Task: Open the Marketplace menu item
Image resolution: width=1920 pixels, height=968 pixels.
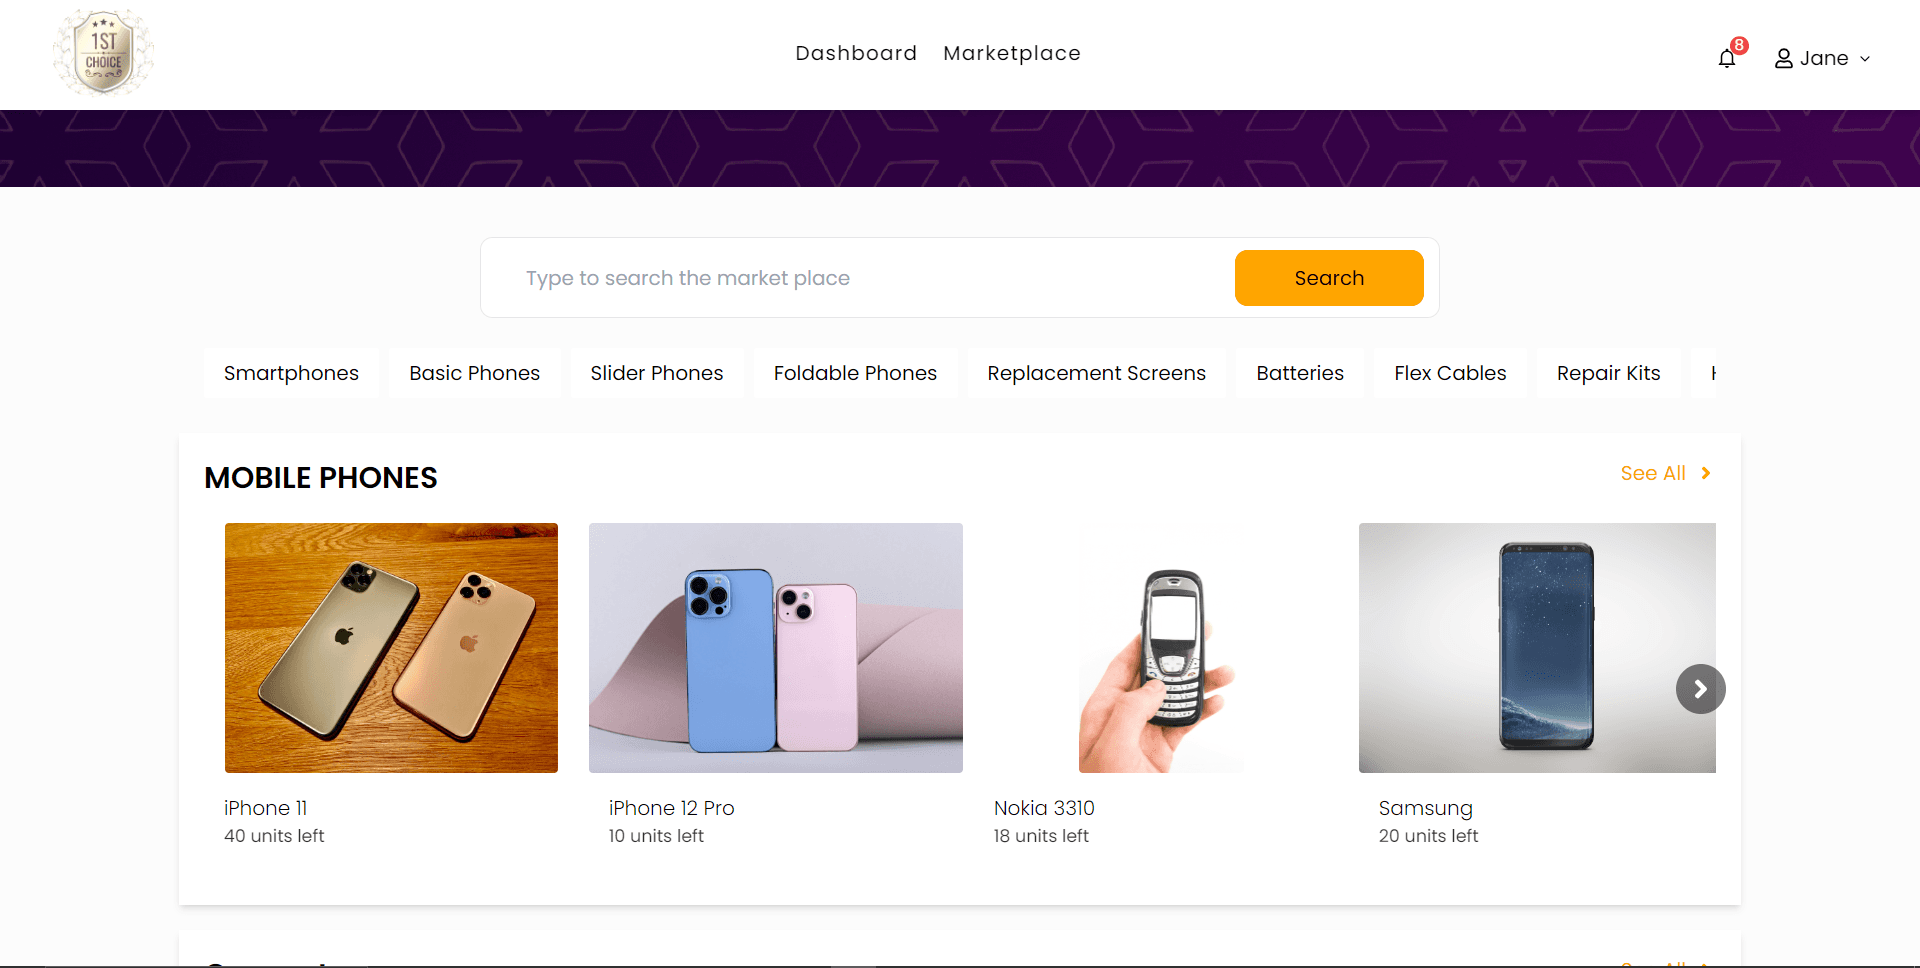Action: [1012, 53]
